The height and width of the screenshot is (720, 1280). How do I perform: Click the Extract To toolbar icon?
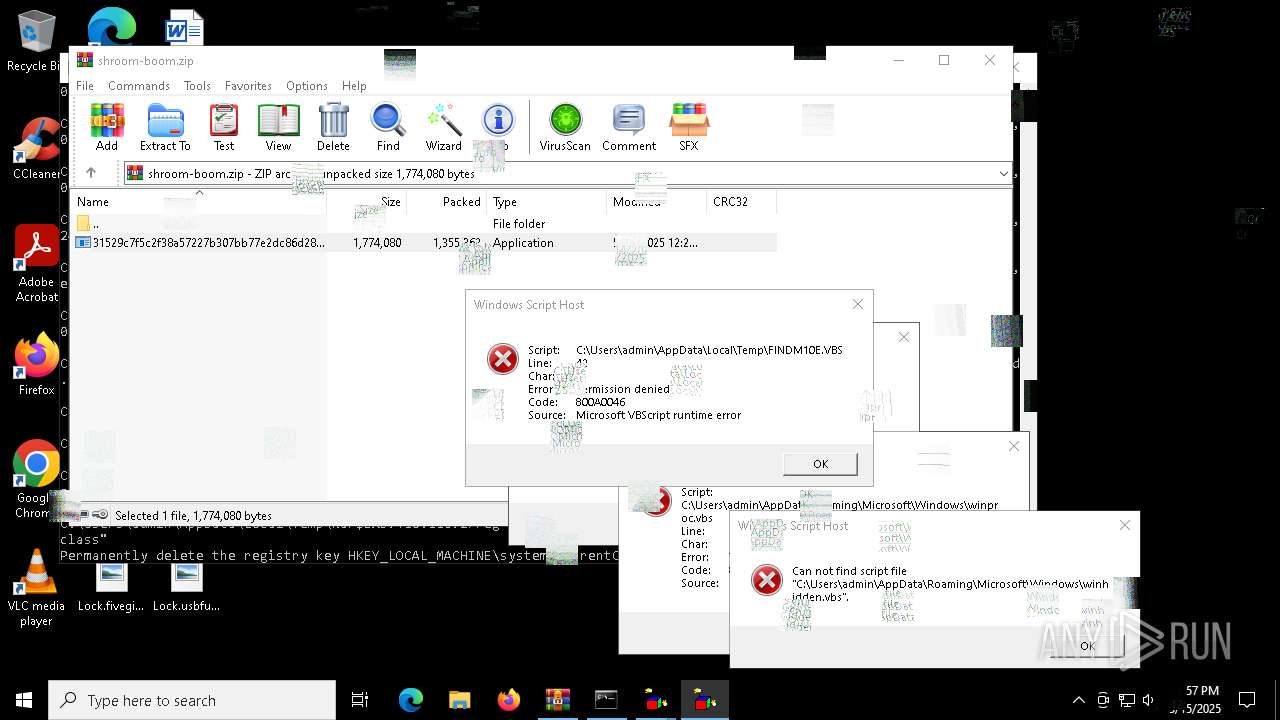(x=165, y=127)
